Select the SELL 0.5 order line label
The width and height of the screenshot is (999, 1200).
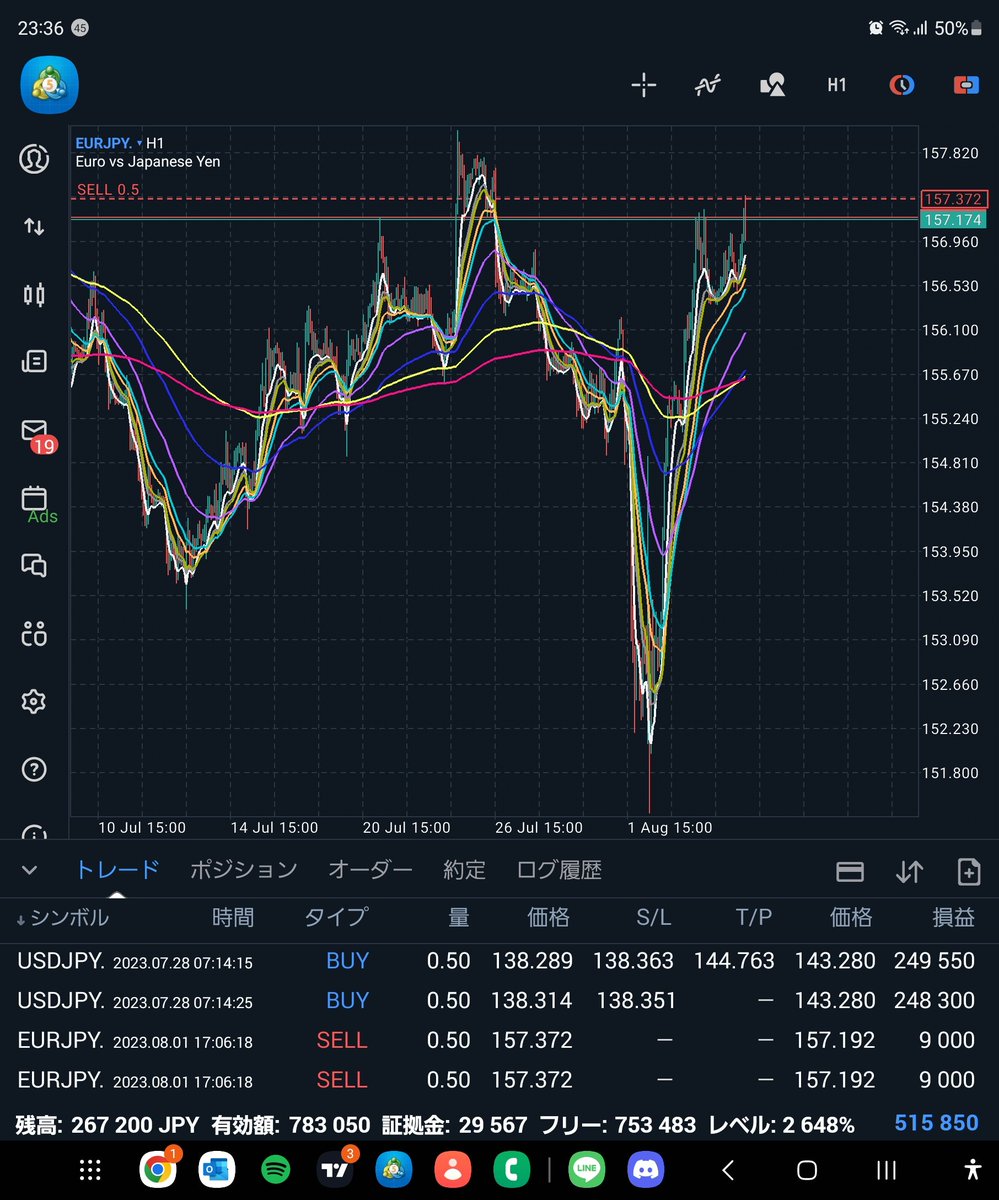[x=108, y=189]
